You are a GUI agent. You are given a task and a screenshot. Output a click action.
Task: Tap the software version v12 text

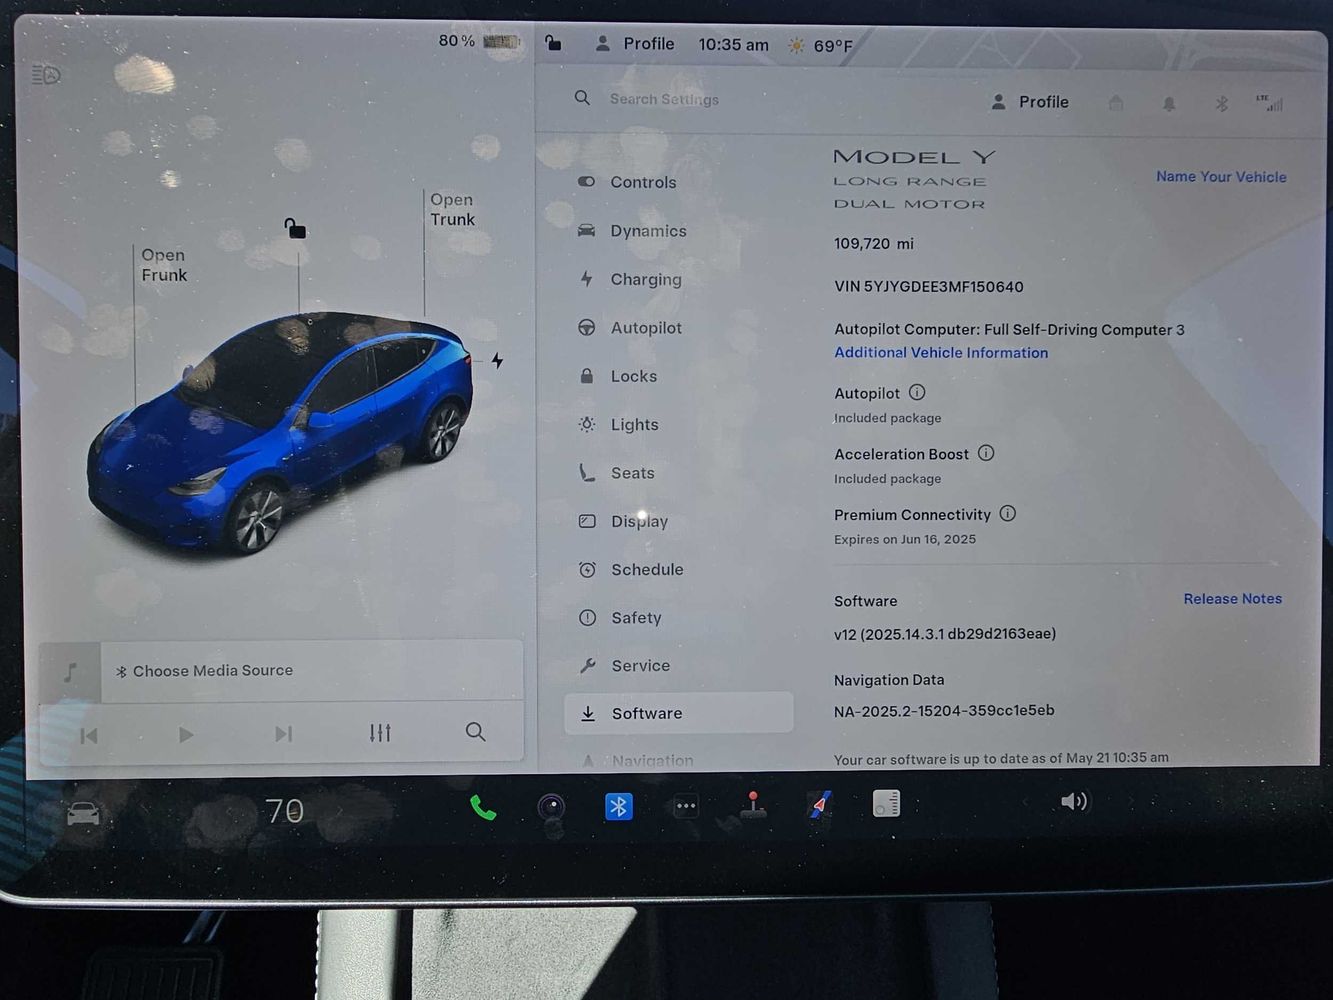[945, 634]
